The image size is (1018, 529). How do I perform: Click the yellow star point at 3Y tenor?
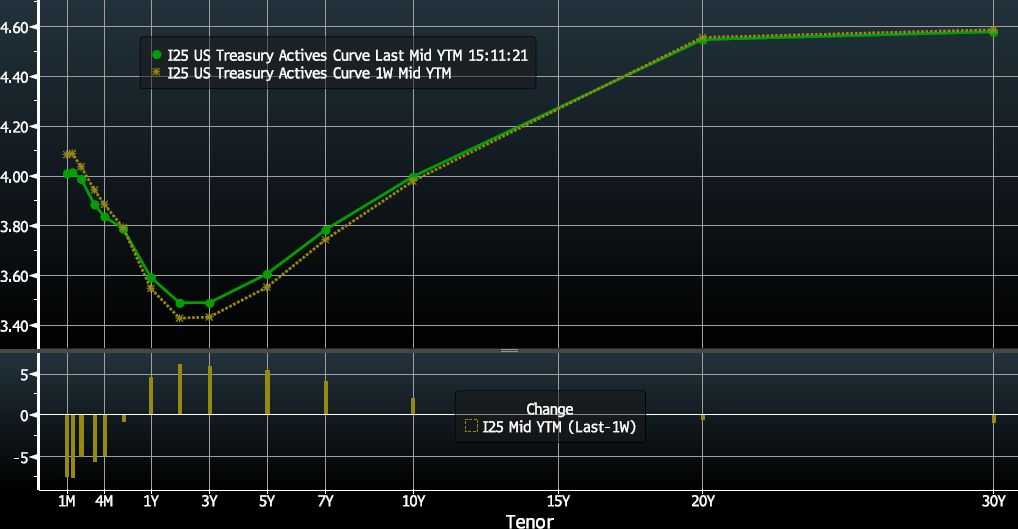point(209,317)
